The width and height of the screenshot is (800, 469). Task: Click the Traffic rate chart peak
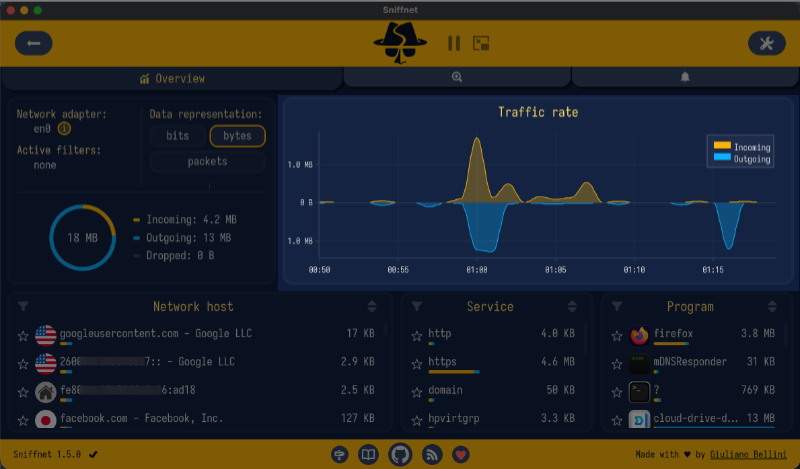[477, 139]
